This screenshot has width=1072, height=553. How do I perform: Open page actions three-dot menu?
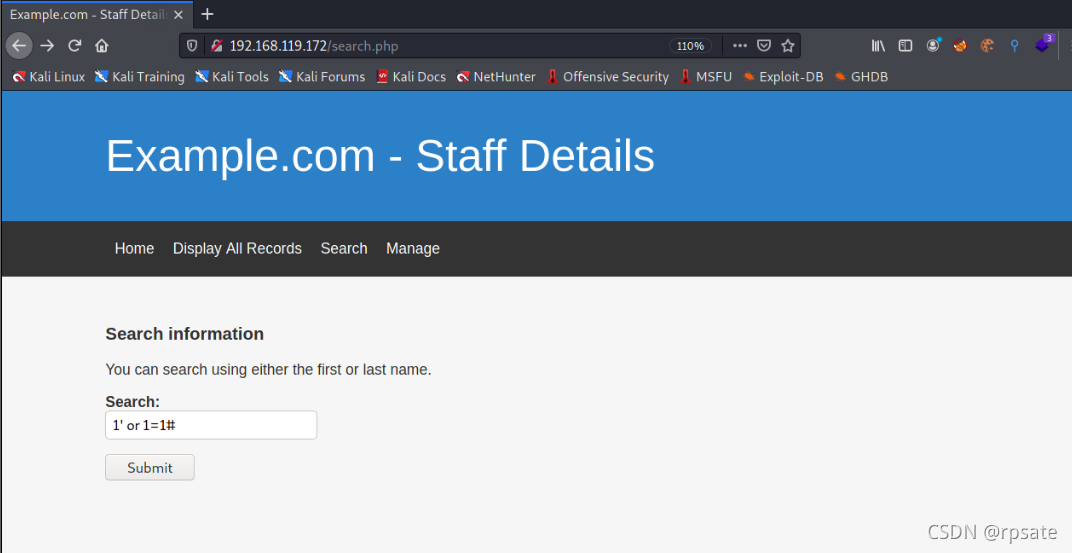(x=740, y=46)
